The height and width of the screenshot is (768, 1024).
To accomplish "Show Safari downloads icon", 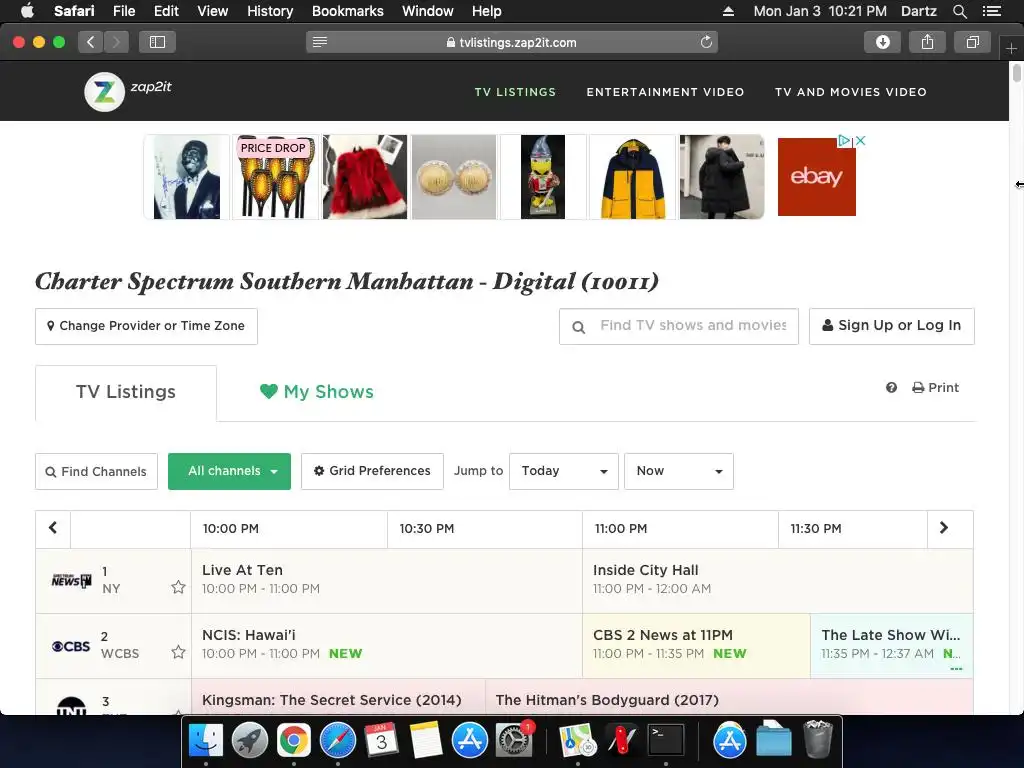I will 882,42.
